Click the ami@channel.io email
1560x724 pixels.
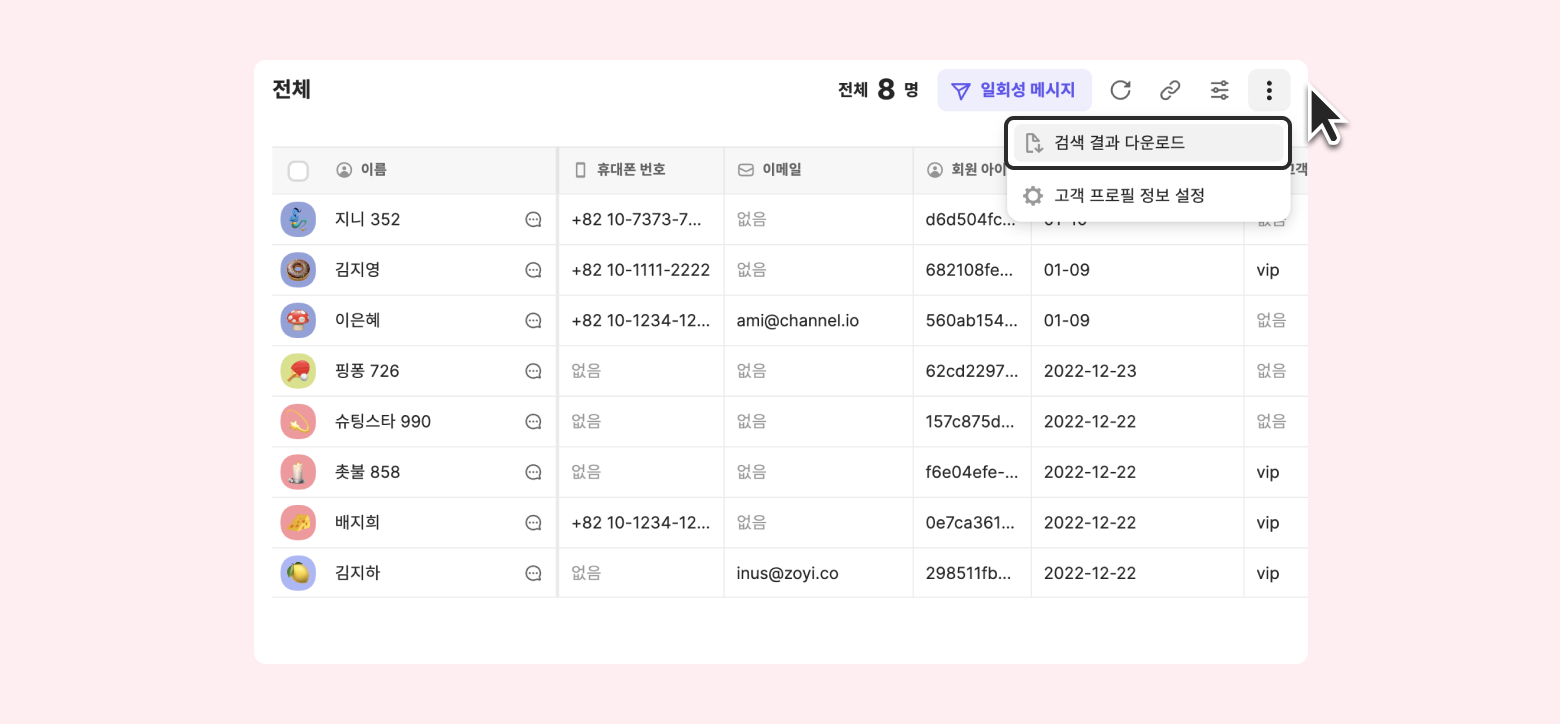[x=797, y=321]
